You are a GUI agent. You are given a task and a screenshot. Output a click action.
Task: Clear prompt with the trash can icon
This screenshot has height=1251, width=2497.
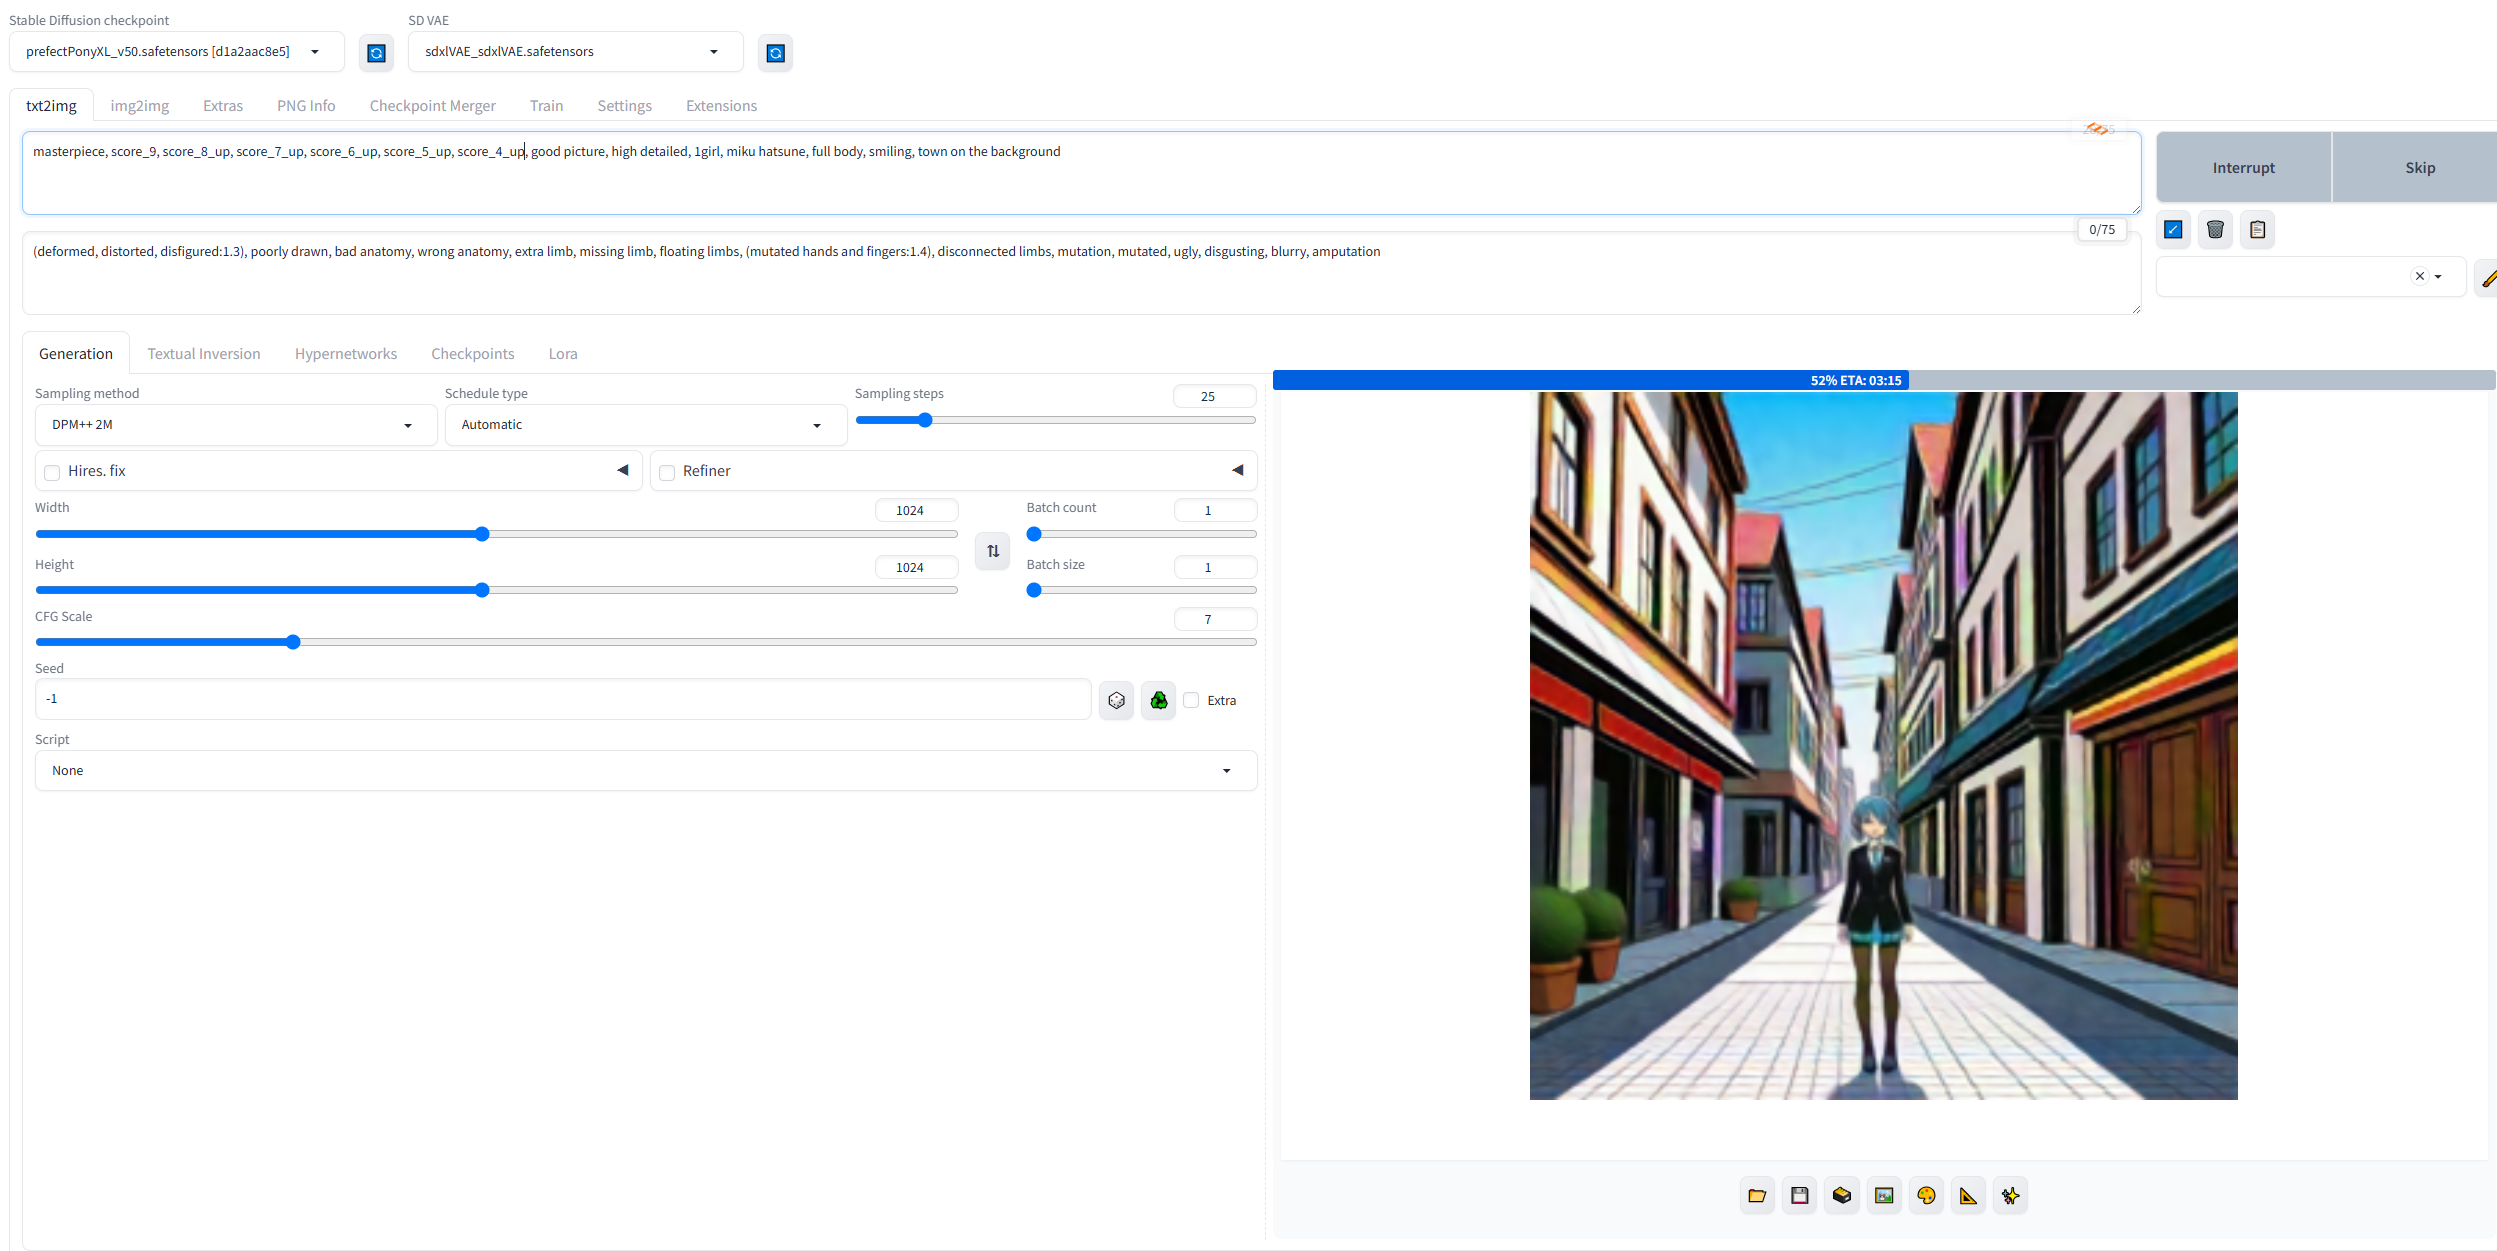[2215, 230]
